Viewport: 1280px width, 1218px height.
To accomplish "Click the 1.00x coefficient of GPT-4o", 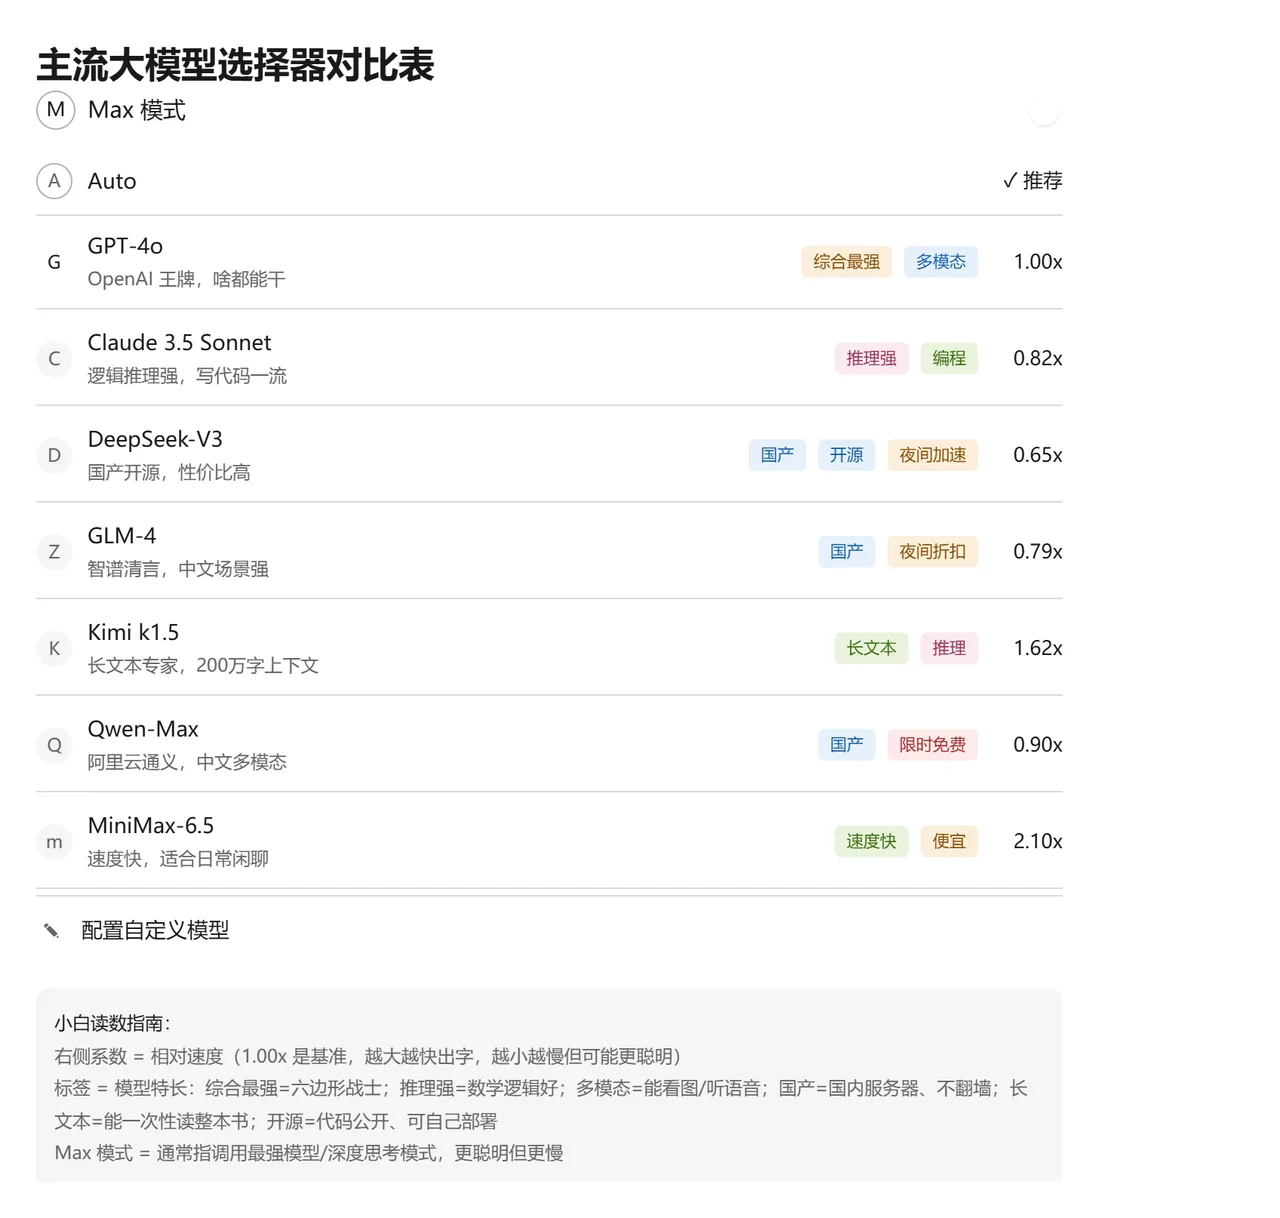I will [x=1038, y=262].
